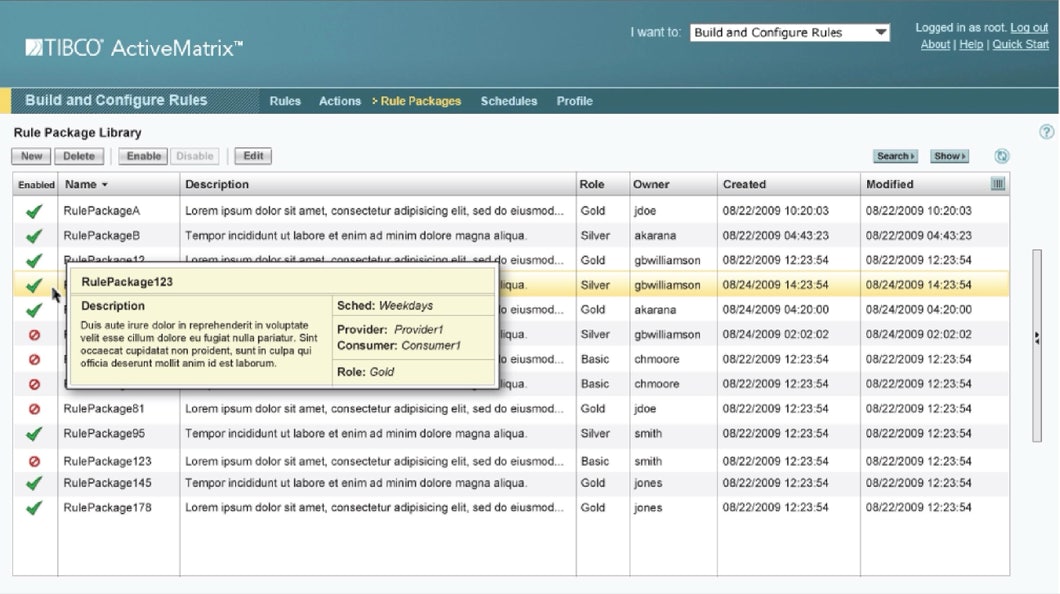This screenshot has width=1060, height=594.
Task: Click the green checkmark for RulePackage178
Action: (x=34, y=508)
